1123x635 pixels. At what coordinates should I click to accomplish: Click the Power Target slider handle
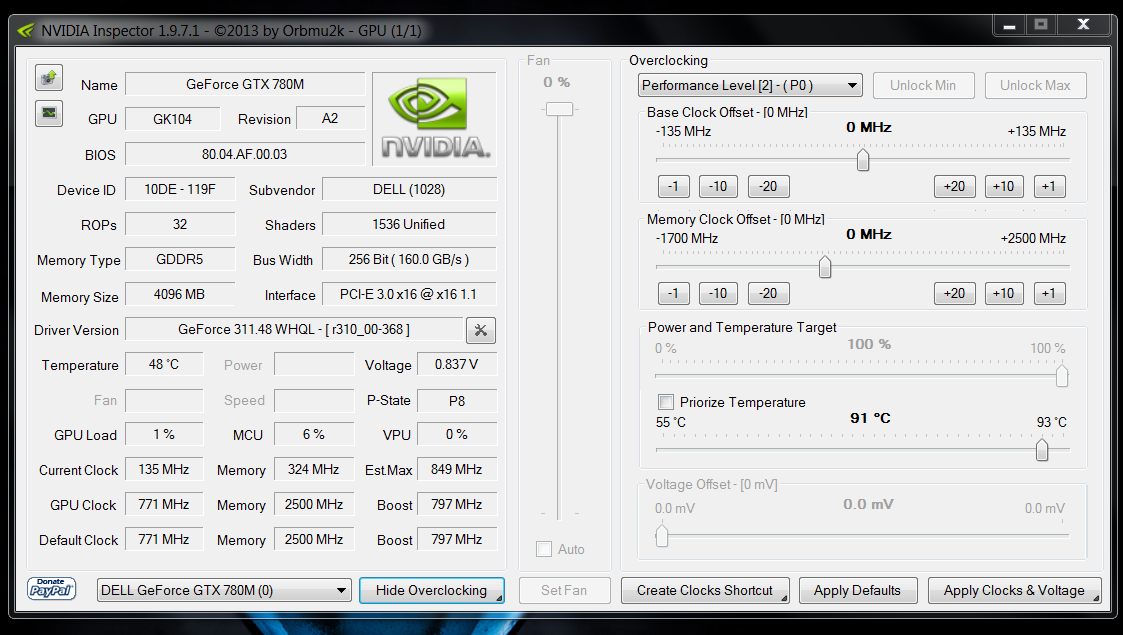point(1062,376)
